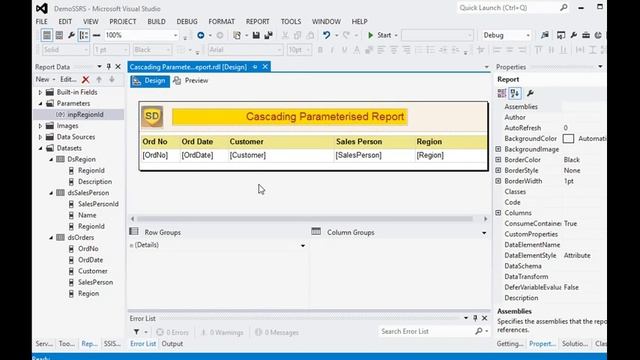Click the Undo arrow icon
Screen dimensions: 640x360
[327, 36]
